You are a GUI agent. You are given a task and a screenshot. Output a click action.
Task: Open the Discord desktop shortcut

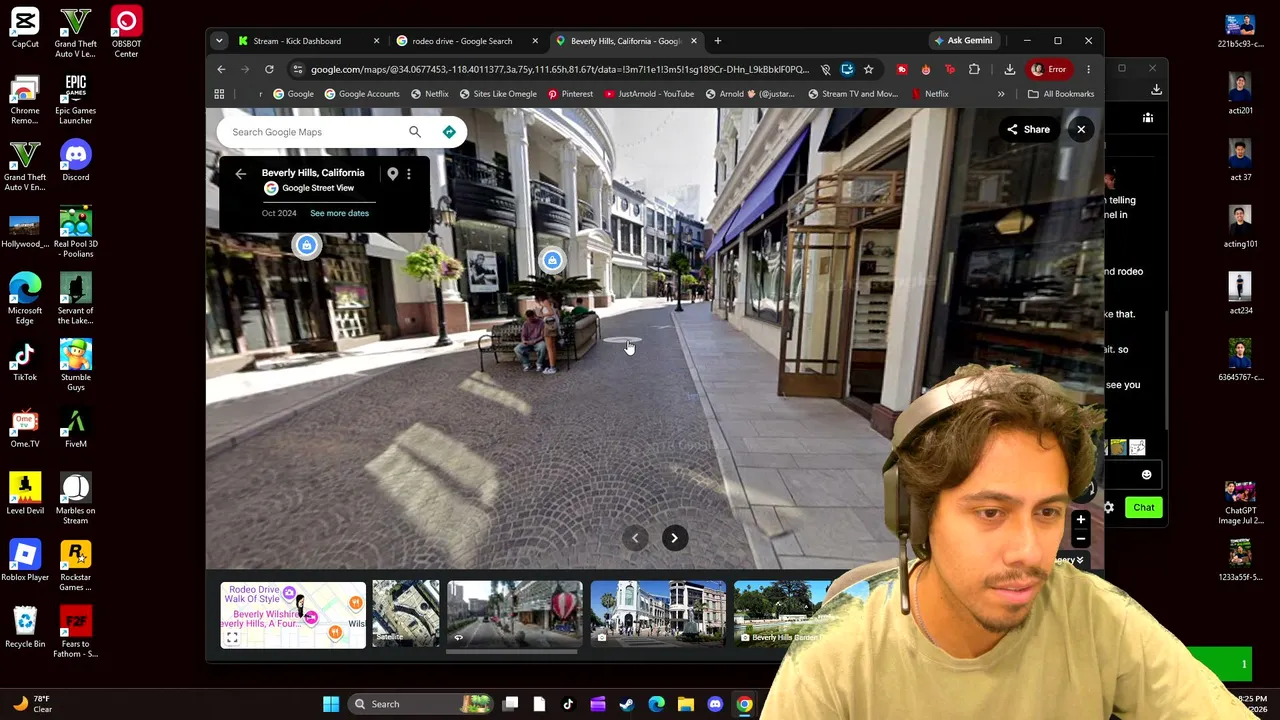coord(76,161)
